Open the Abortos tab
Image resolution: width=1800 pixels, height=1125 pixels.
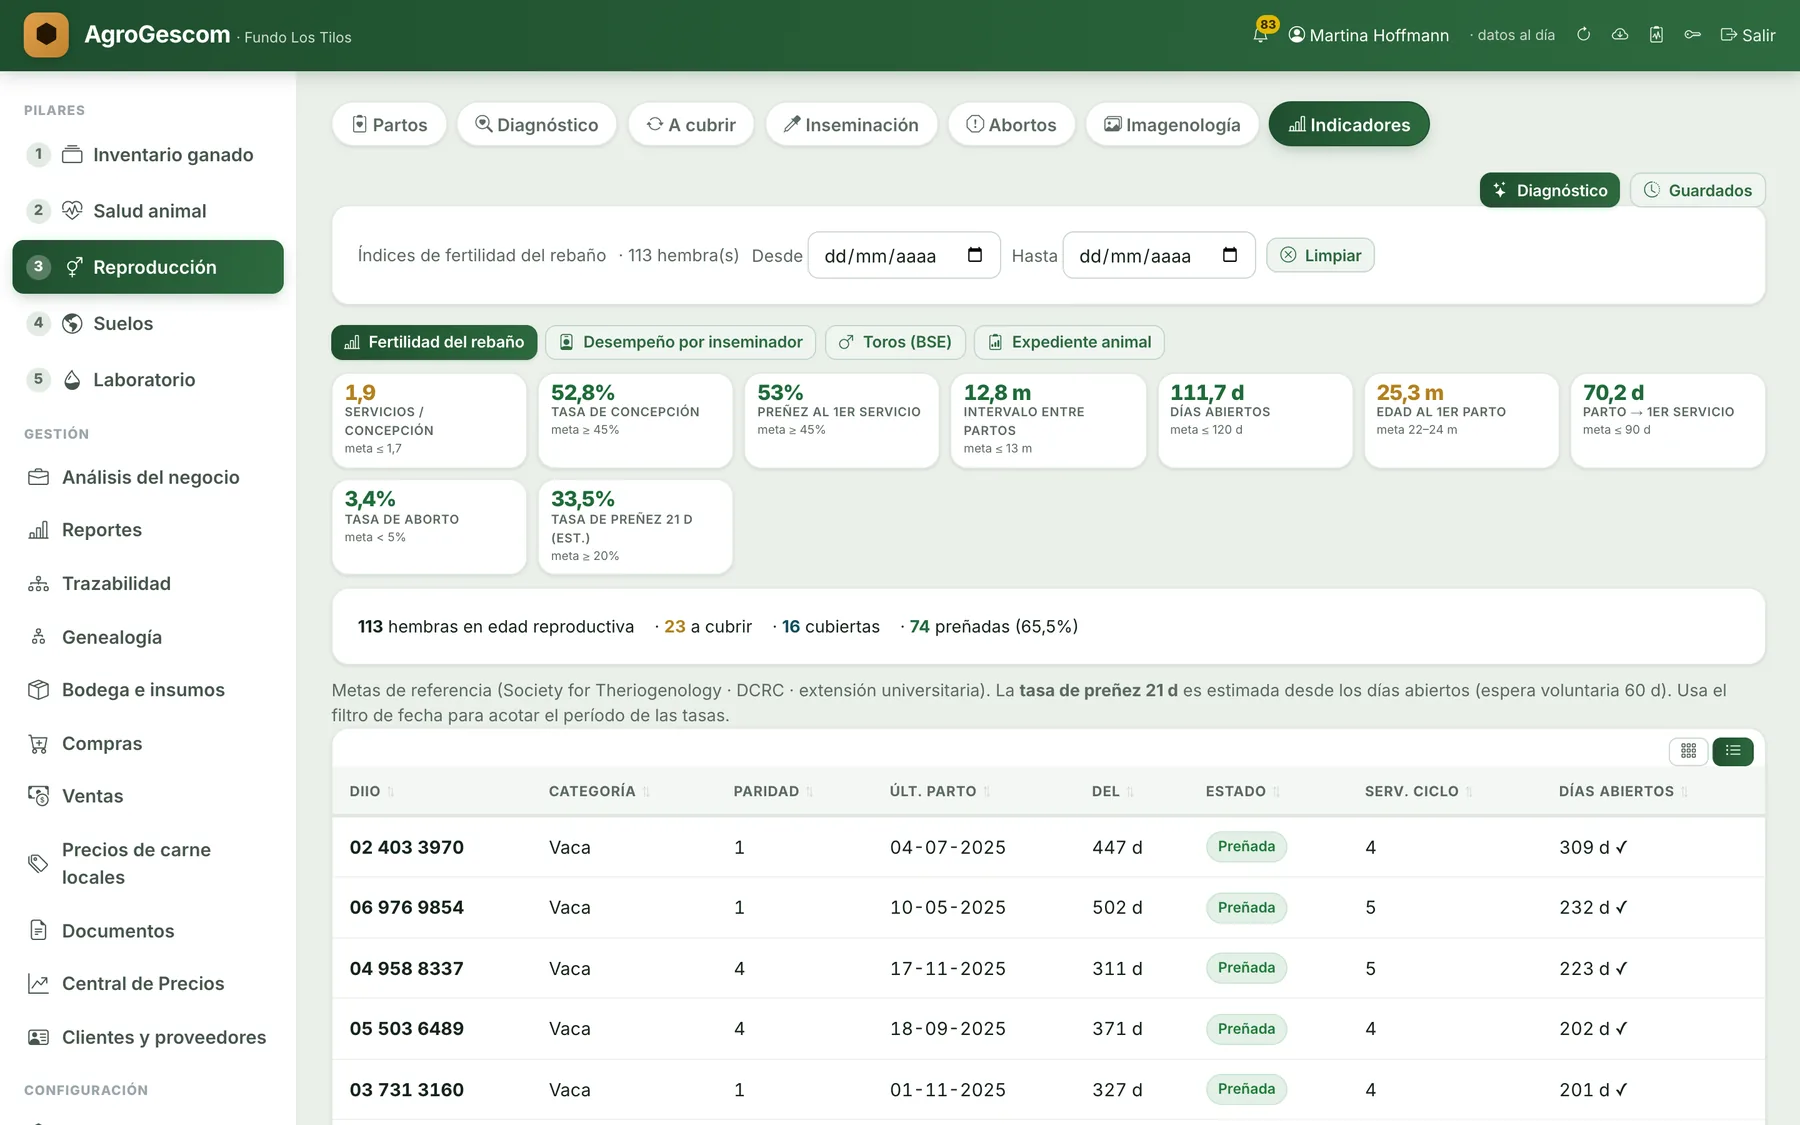coord(1011,124)
